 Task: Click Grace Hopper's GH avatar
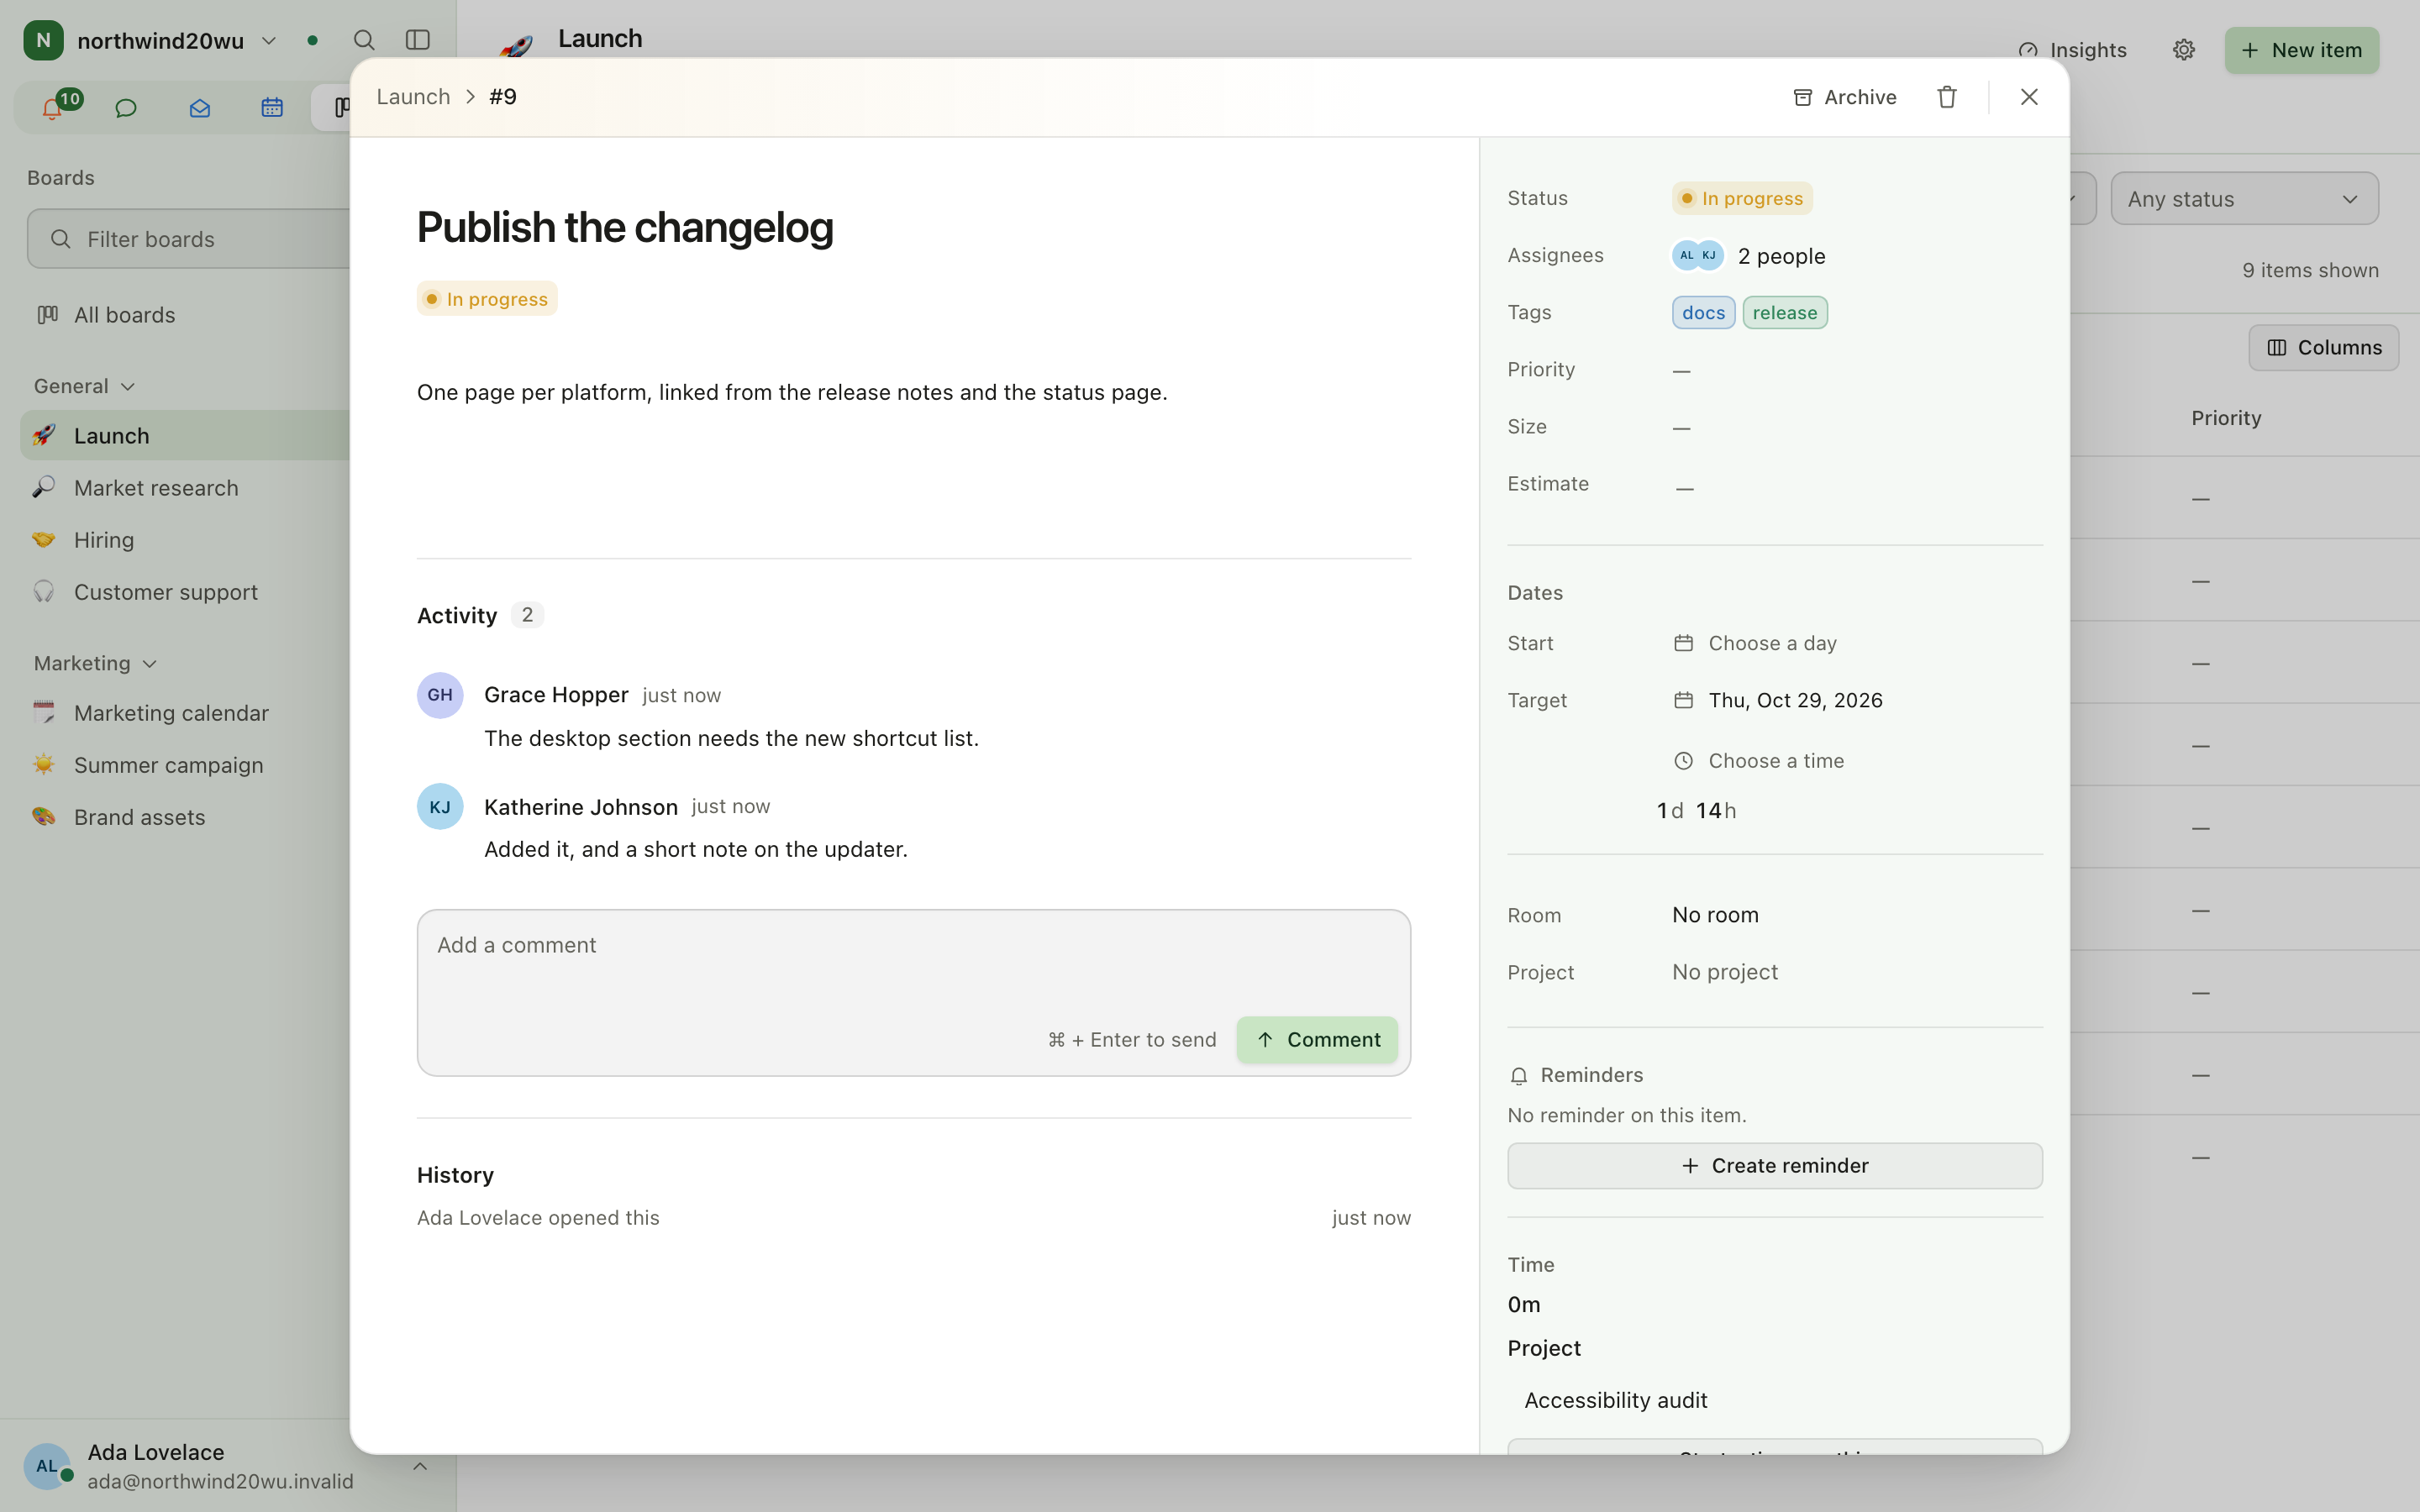pos(440,695)
